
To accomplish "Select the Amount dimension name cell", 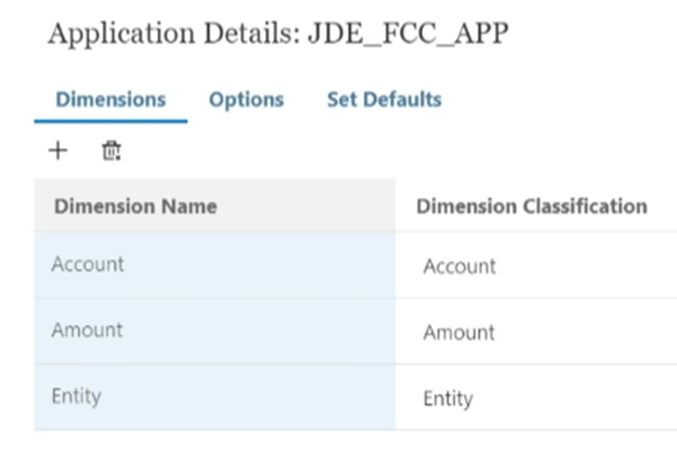I will 215,331.
